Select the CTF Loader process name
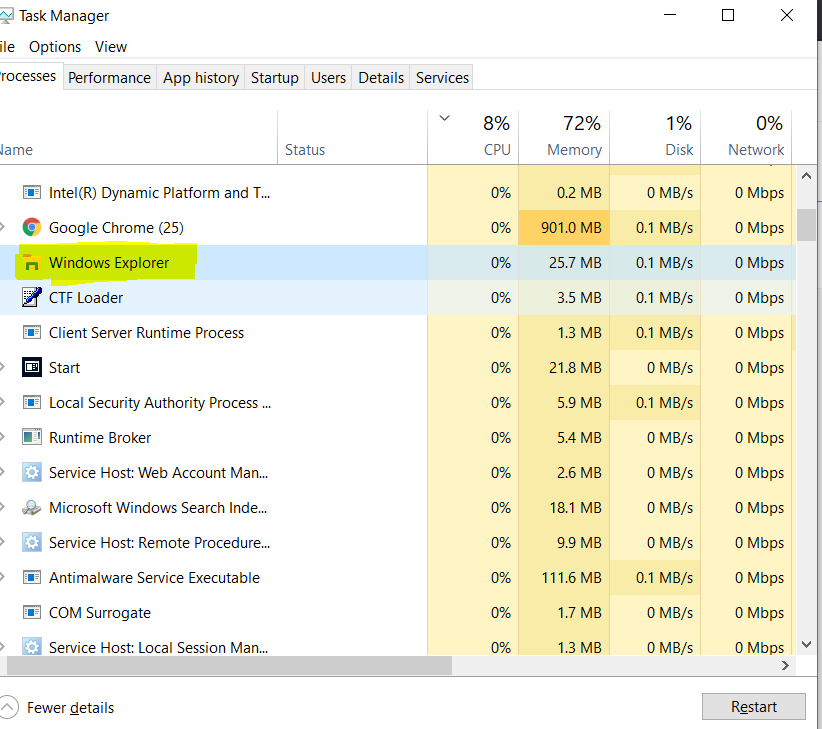This screenshot has height=729, width=822. [x=86, y=298]
